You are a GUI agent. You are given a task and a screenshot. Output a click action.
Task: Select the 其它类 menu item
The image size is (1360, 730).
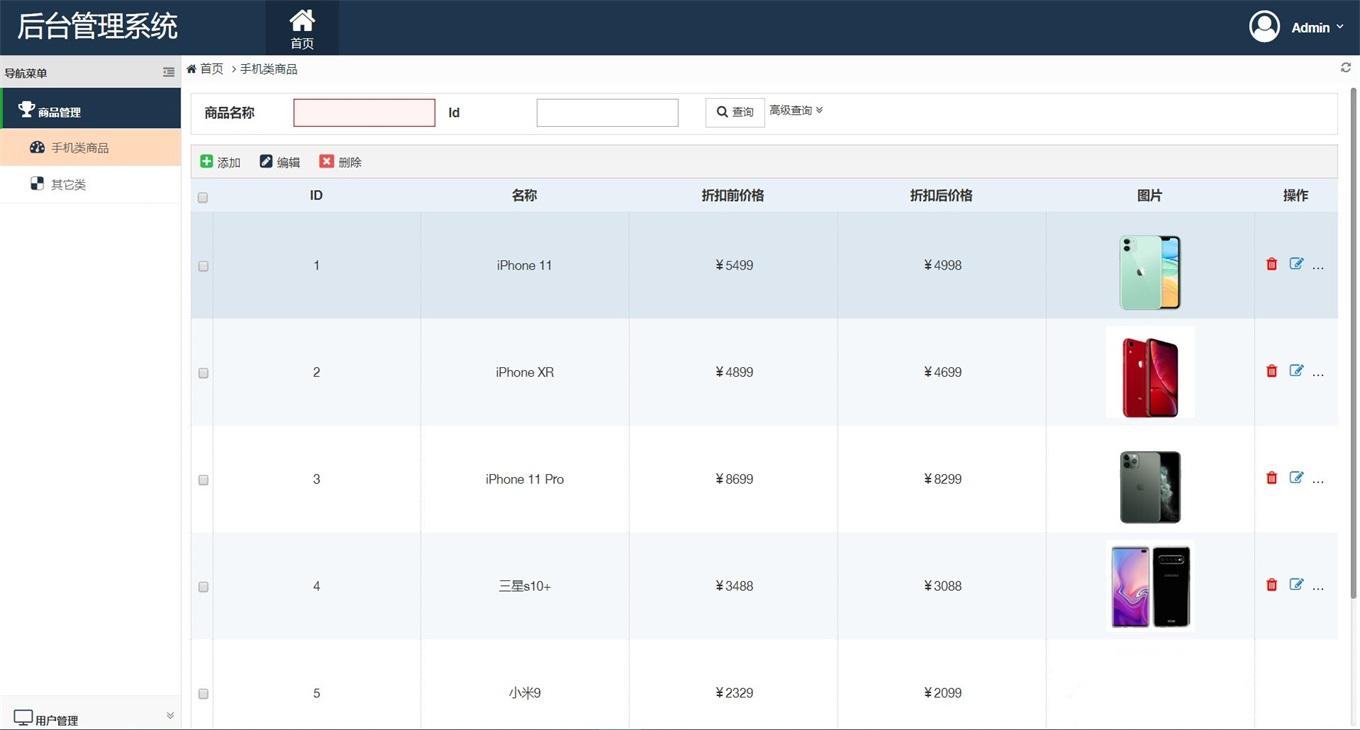[x=90, y=184]
